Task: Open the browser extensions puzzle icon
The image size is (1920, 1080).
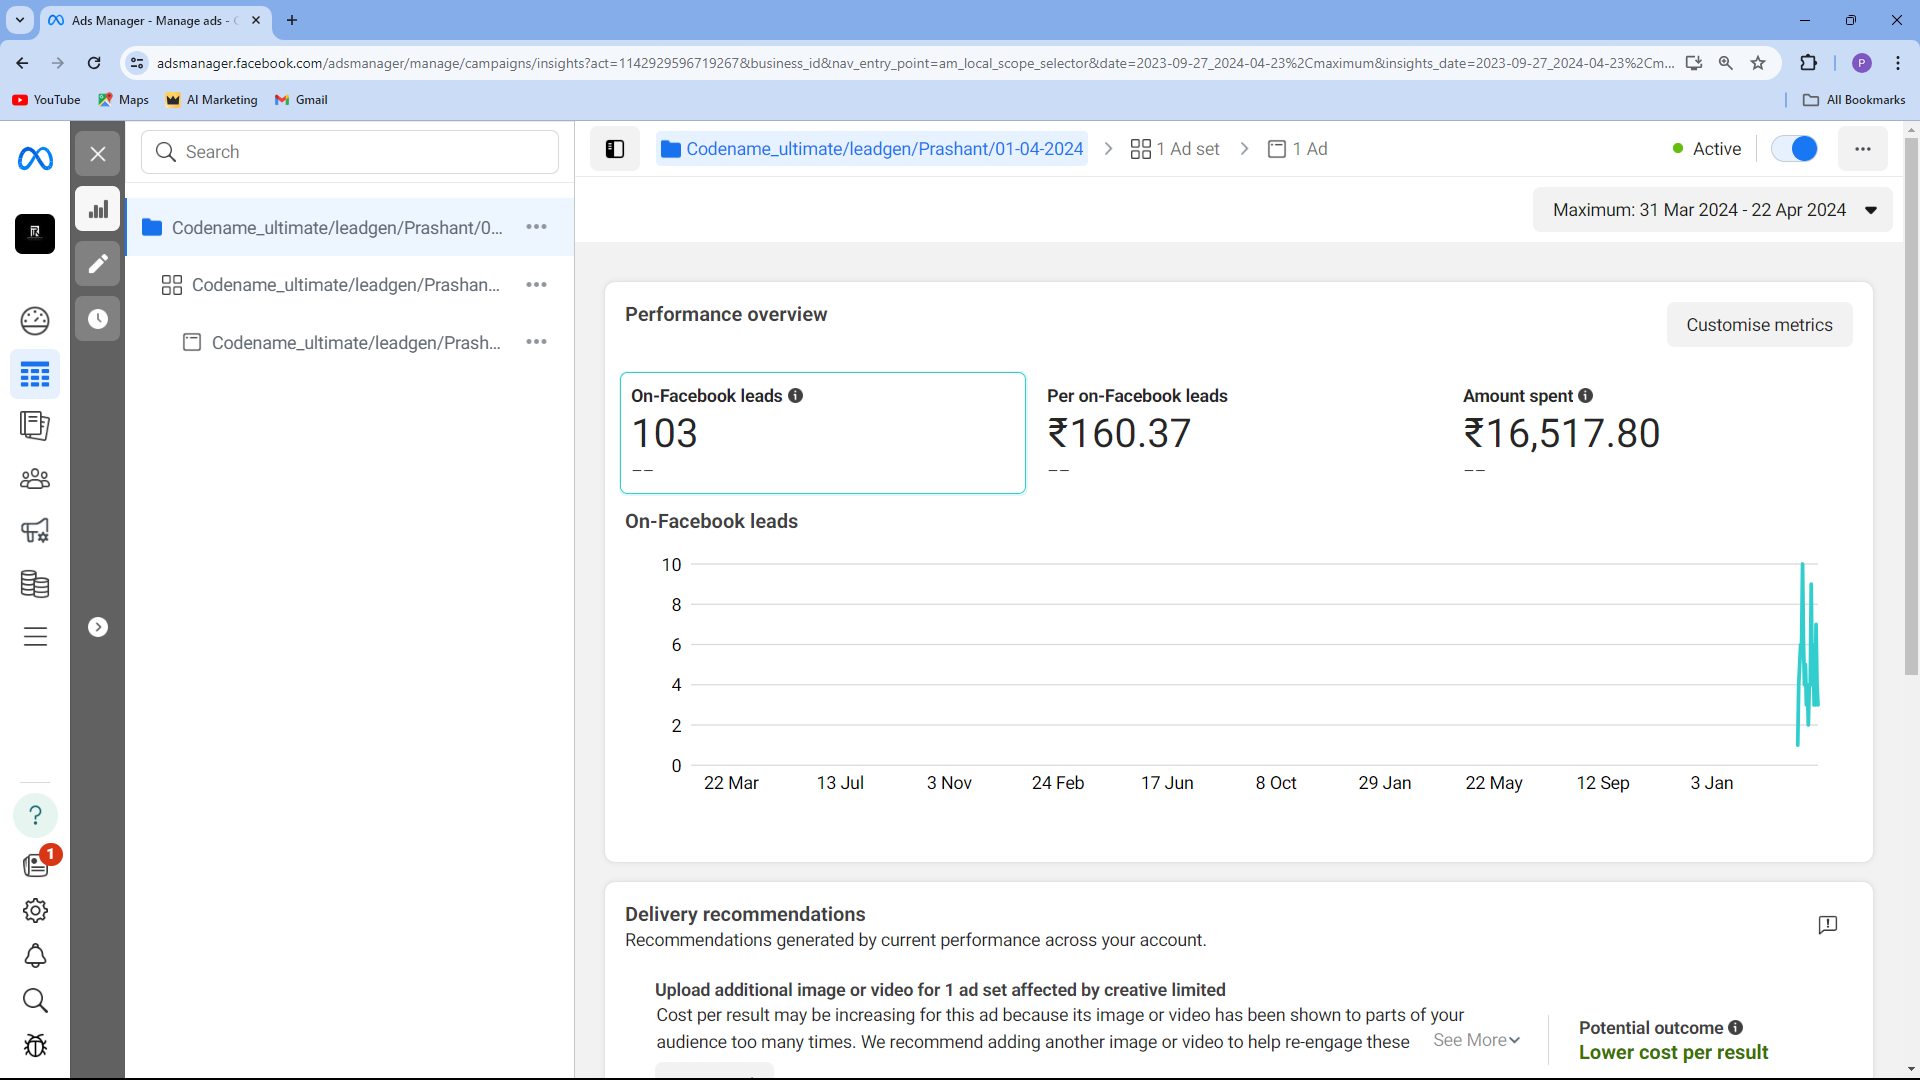Action: [1808, 63]
